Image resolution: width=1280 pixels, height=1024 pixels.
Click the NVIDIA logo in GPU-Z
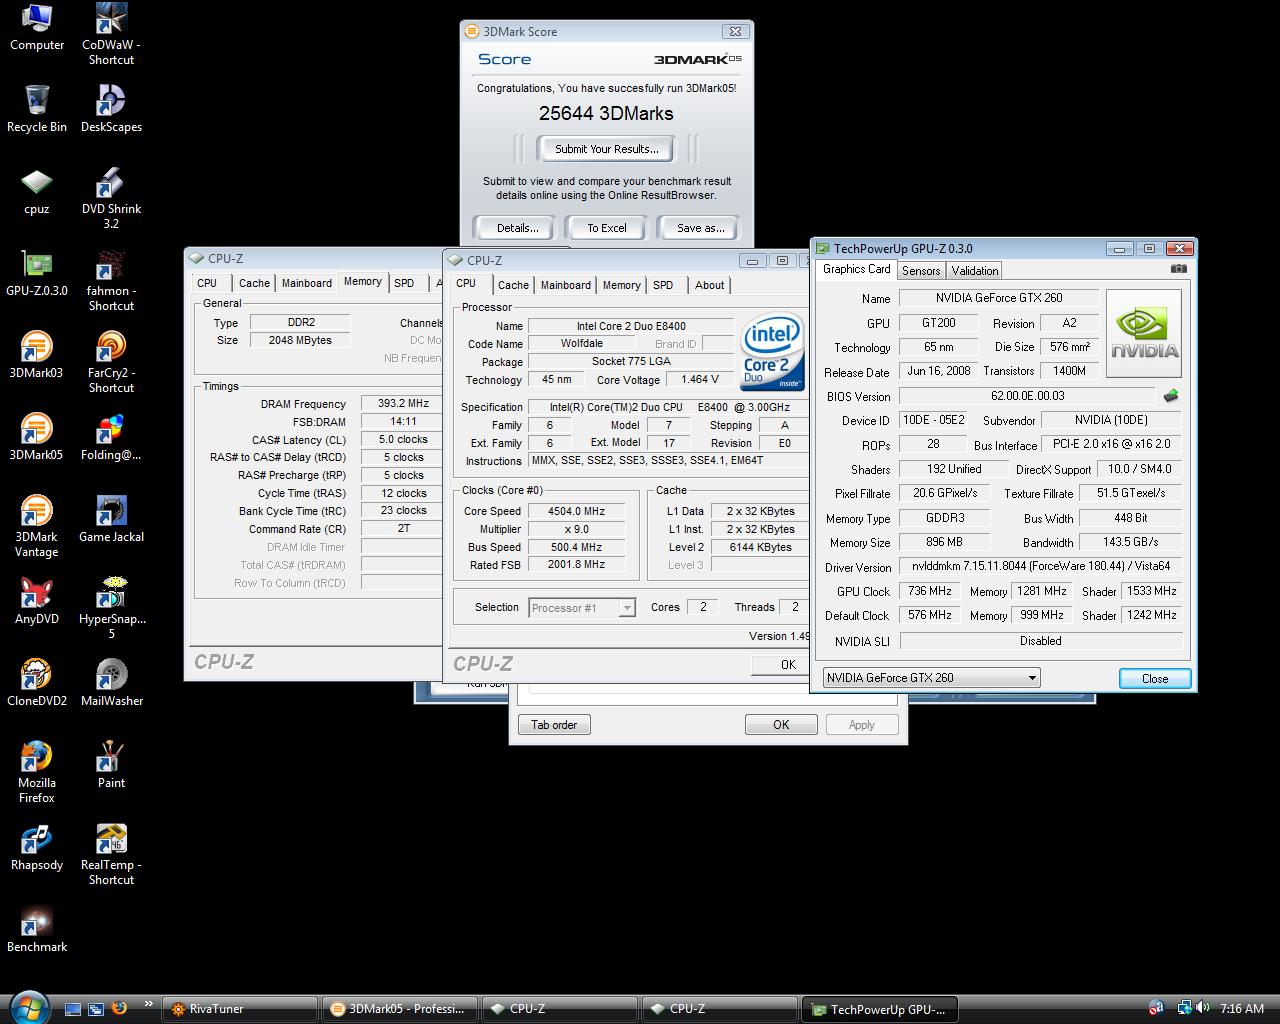point(1144,334)
